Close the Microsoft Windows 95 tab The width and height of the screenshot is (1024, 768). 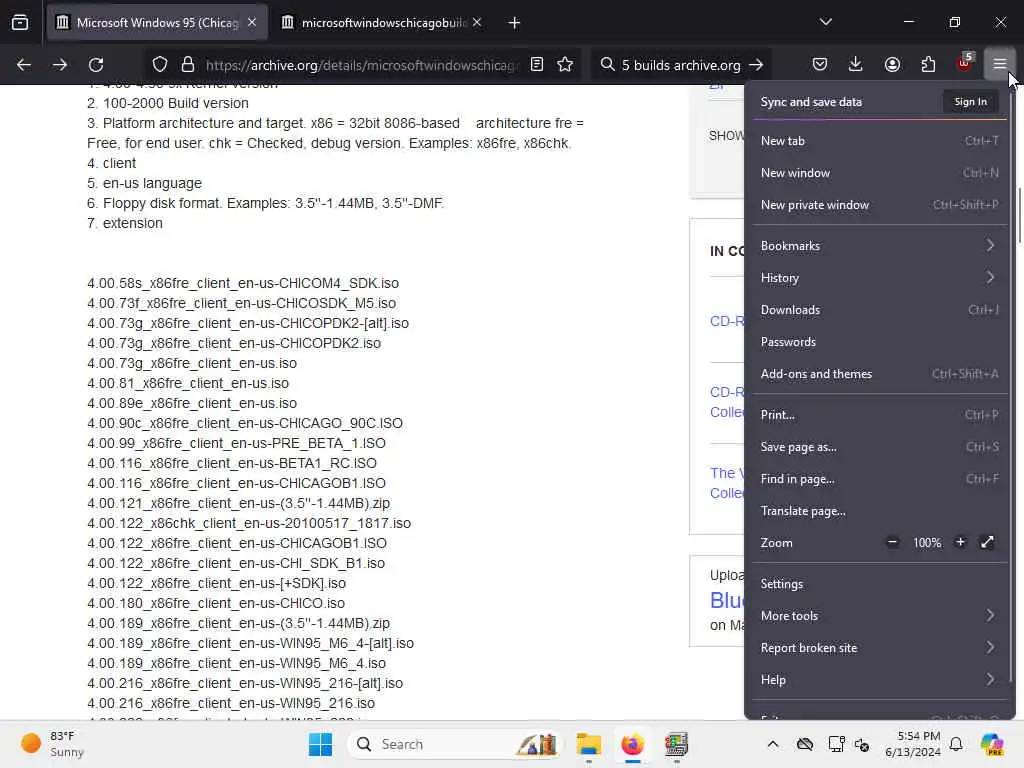[x=252, y=22]
